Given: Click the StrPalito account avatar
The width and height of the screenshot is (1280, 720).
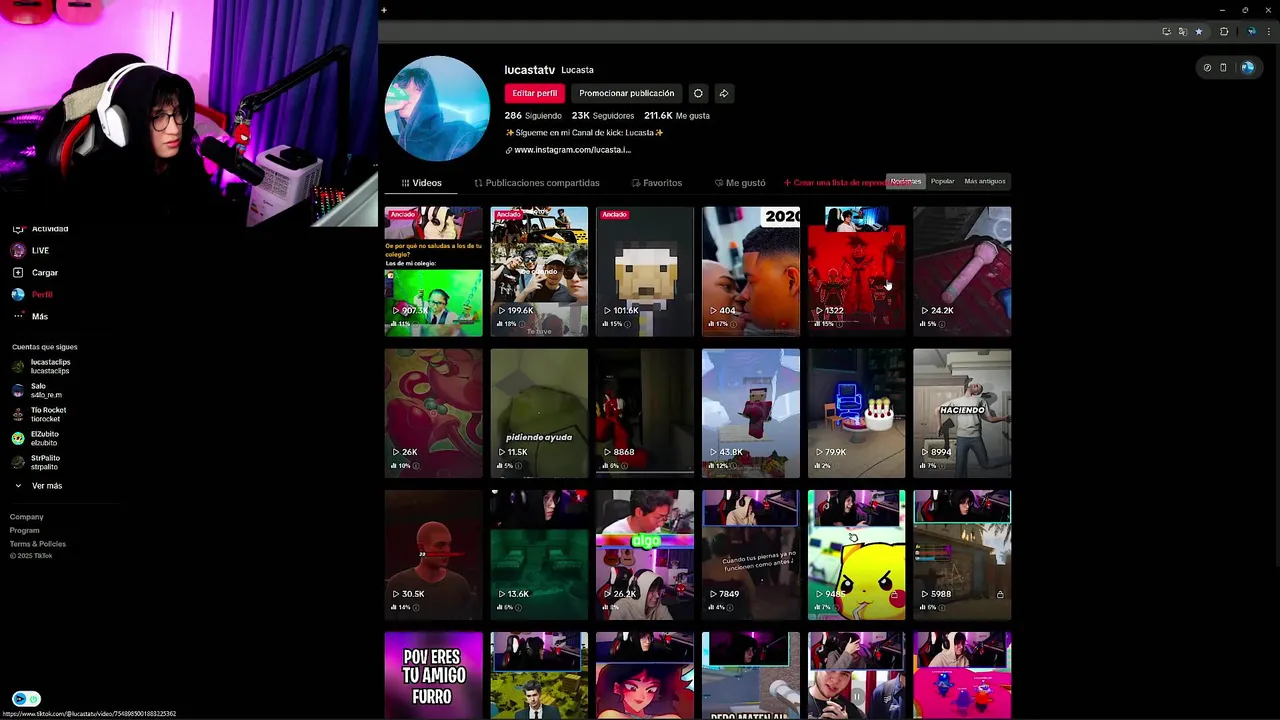Looking at the screenshot, I should coord(18,462).
